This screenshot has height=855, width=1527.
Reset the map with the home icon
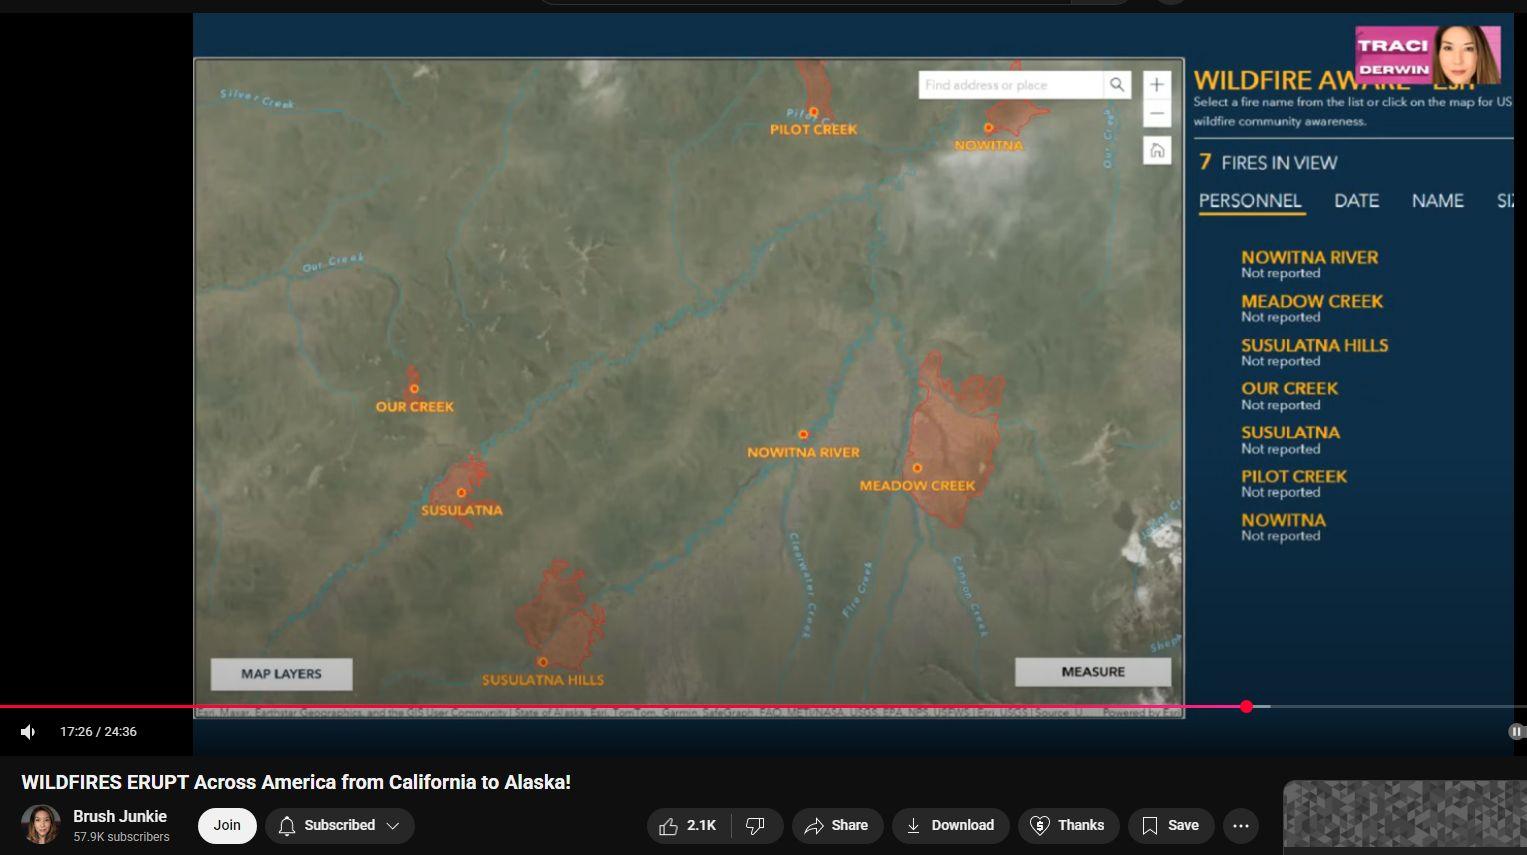pyautogui.click(x=1157, y=151)
